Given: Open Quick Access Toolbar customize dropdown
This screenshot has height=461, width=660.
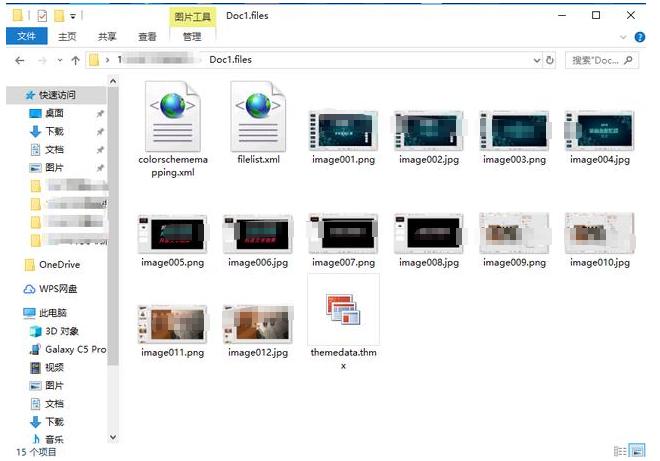Looking at the screenshot, I should [73, 16].
